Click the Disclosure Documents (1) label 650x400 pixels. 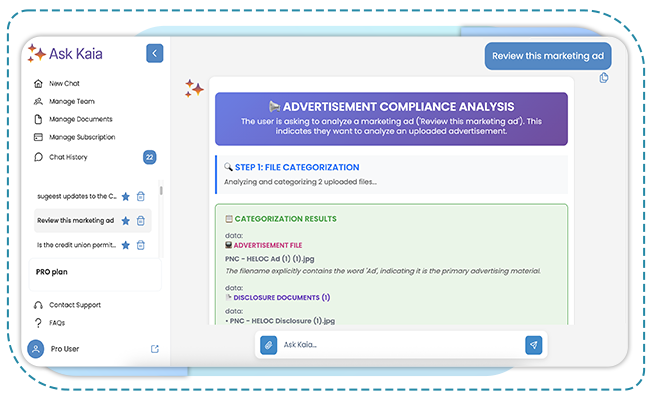282,298
